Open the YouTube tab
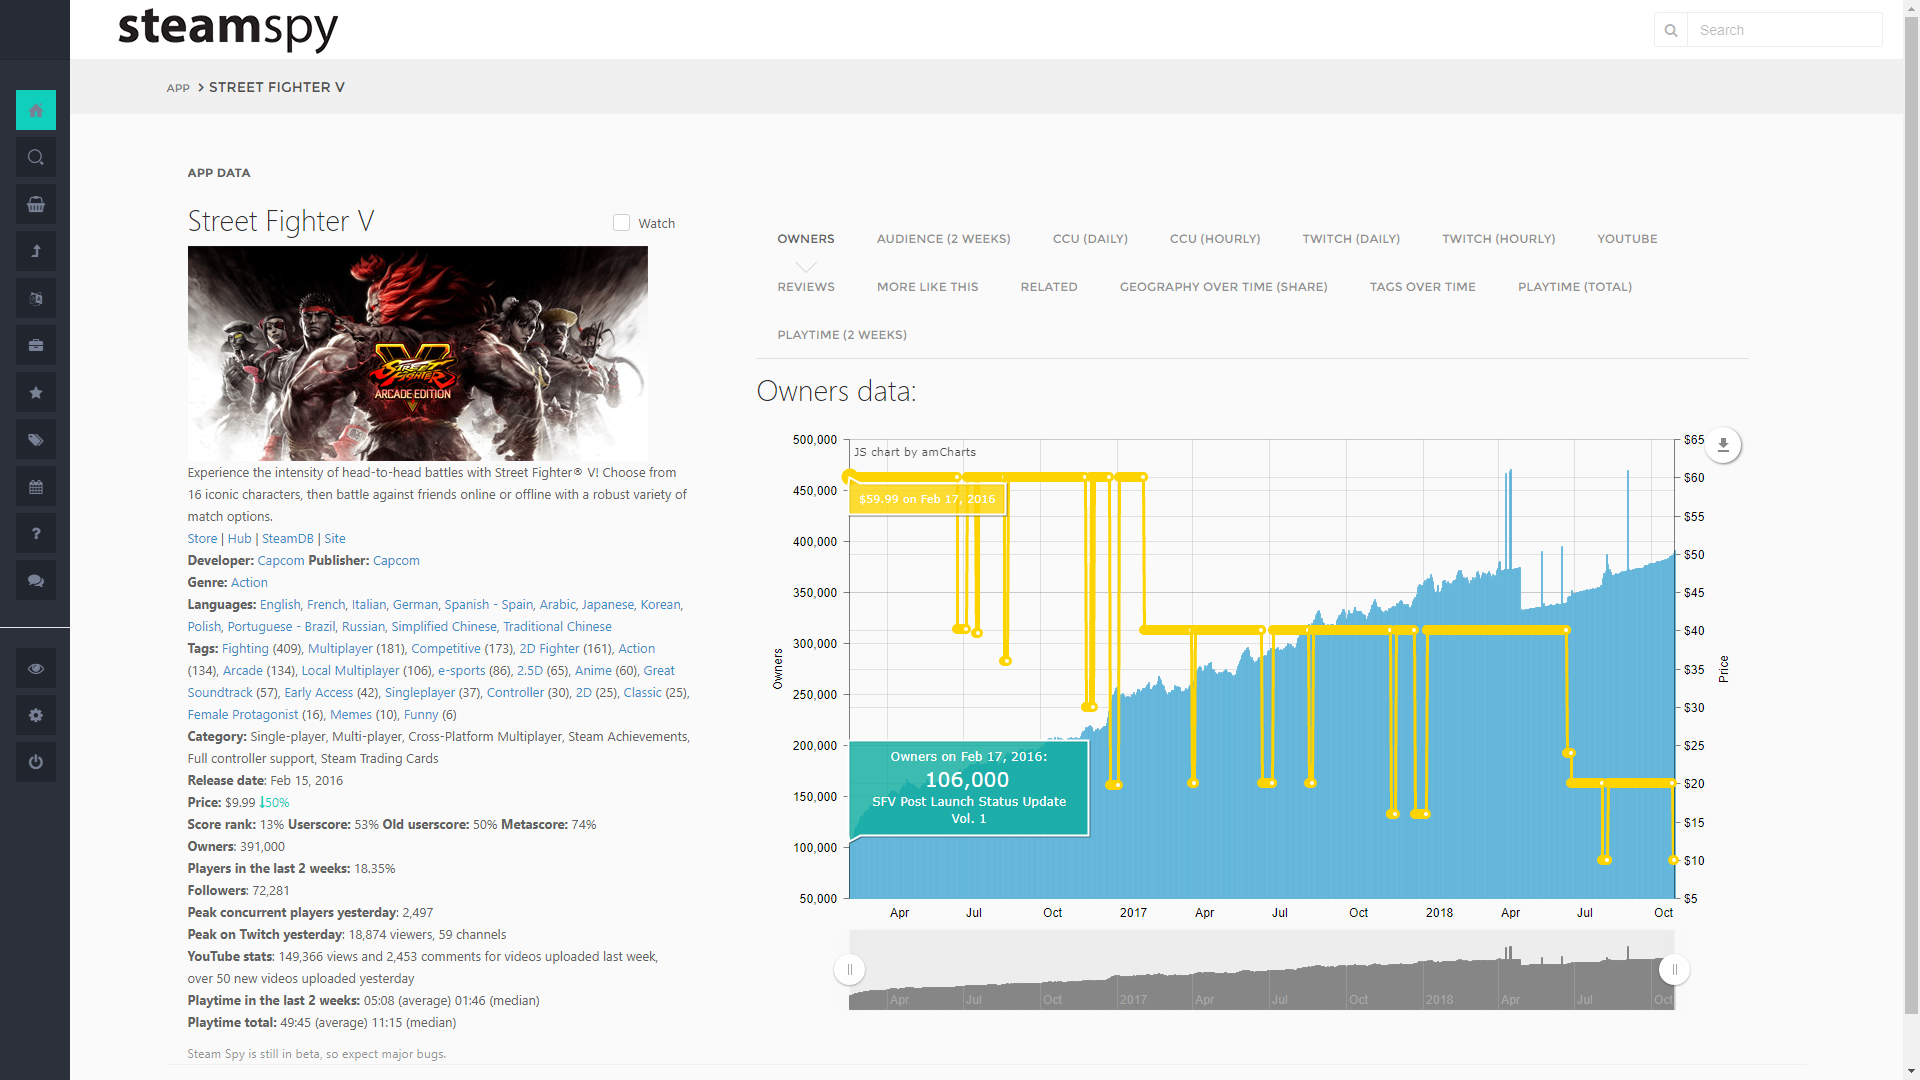Viewport: 1920px width, 1080px height. (1627, 239)
